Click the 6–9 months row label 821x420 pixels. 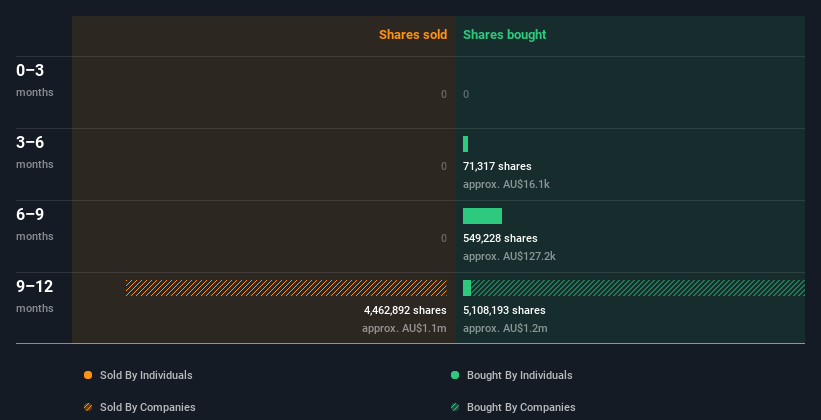point(35,224)
